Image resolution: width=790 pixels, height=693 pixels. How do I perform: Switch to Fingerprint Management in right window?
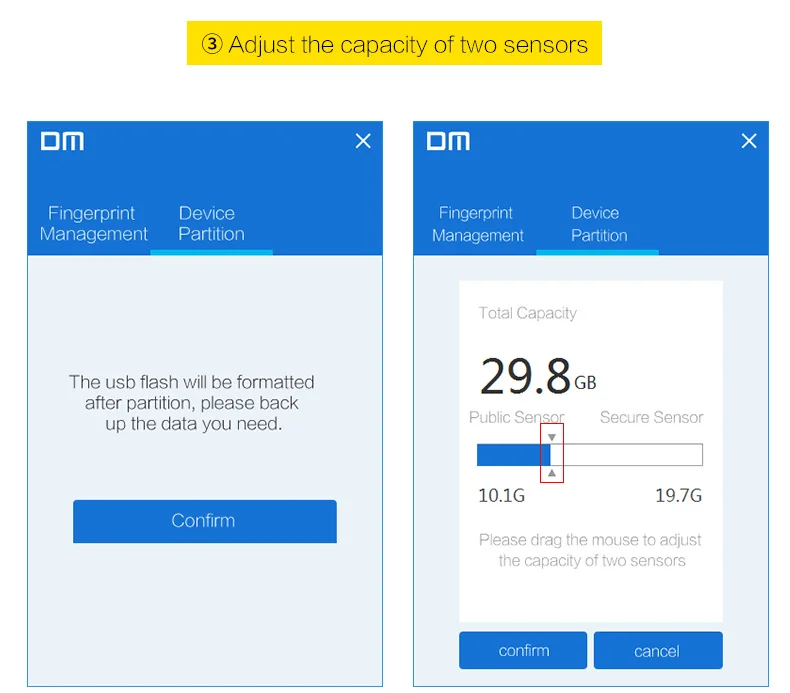click(477, 224)
